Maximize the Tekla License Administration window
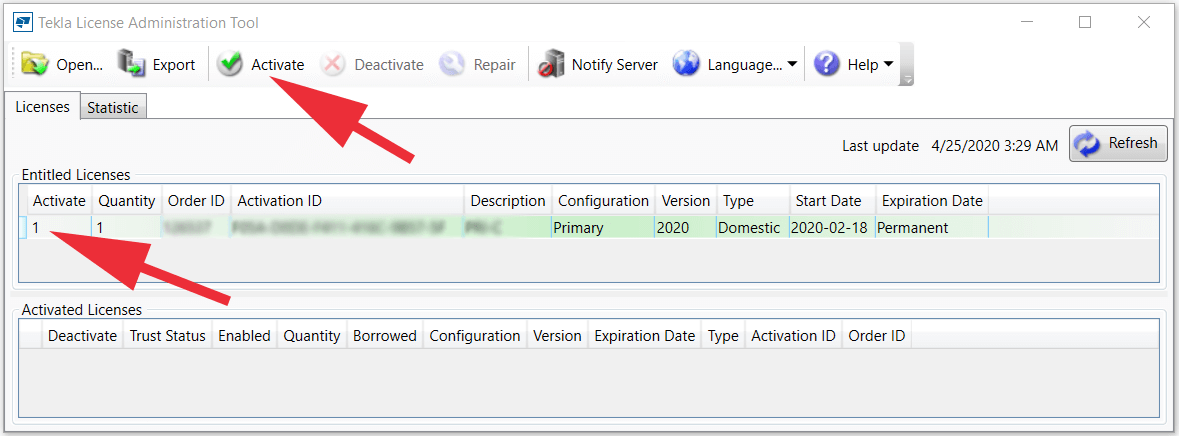This screenshot has width=1179, height=436. 1085,23
